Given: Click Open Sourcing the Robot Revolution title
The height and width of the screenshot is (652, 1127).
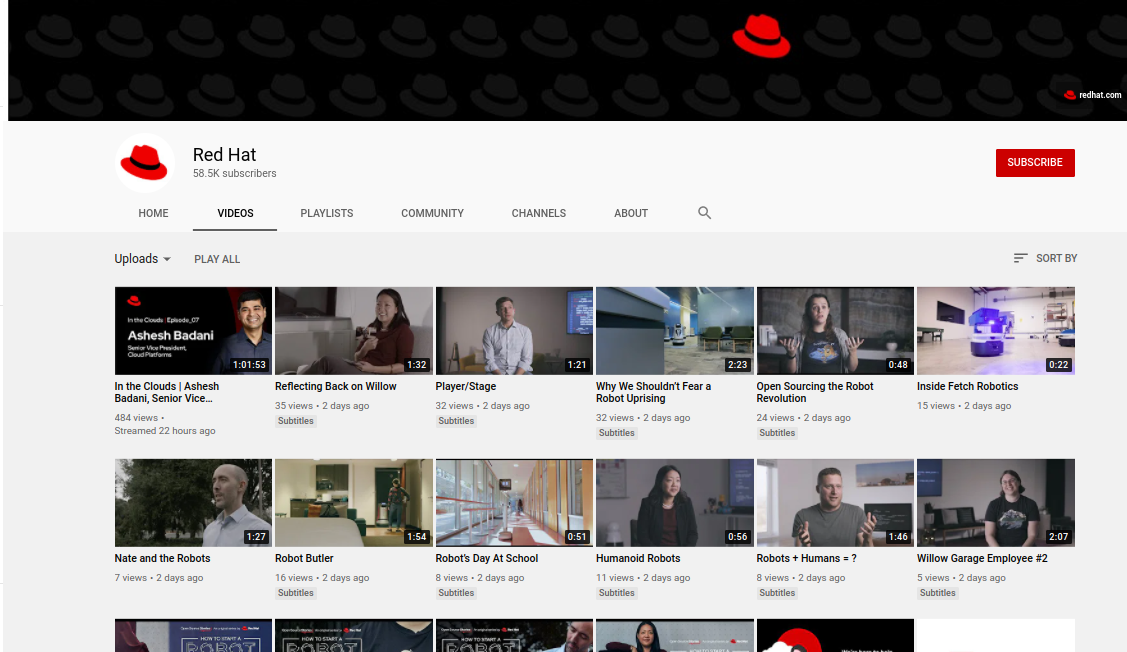Looking at the screenshot, I should [x=814, y=392].
